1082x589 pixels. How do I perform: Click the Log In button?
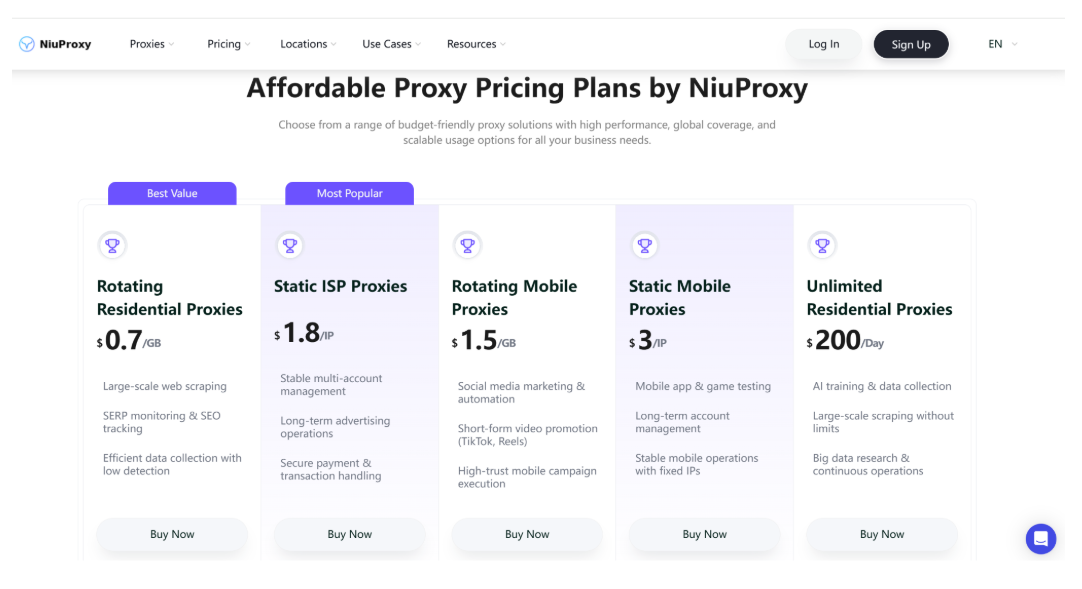click(824, 44)
